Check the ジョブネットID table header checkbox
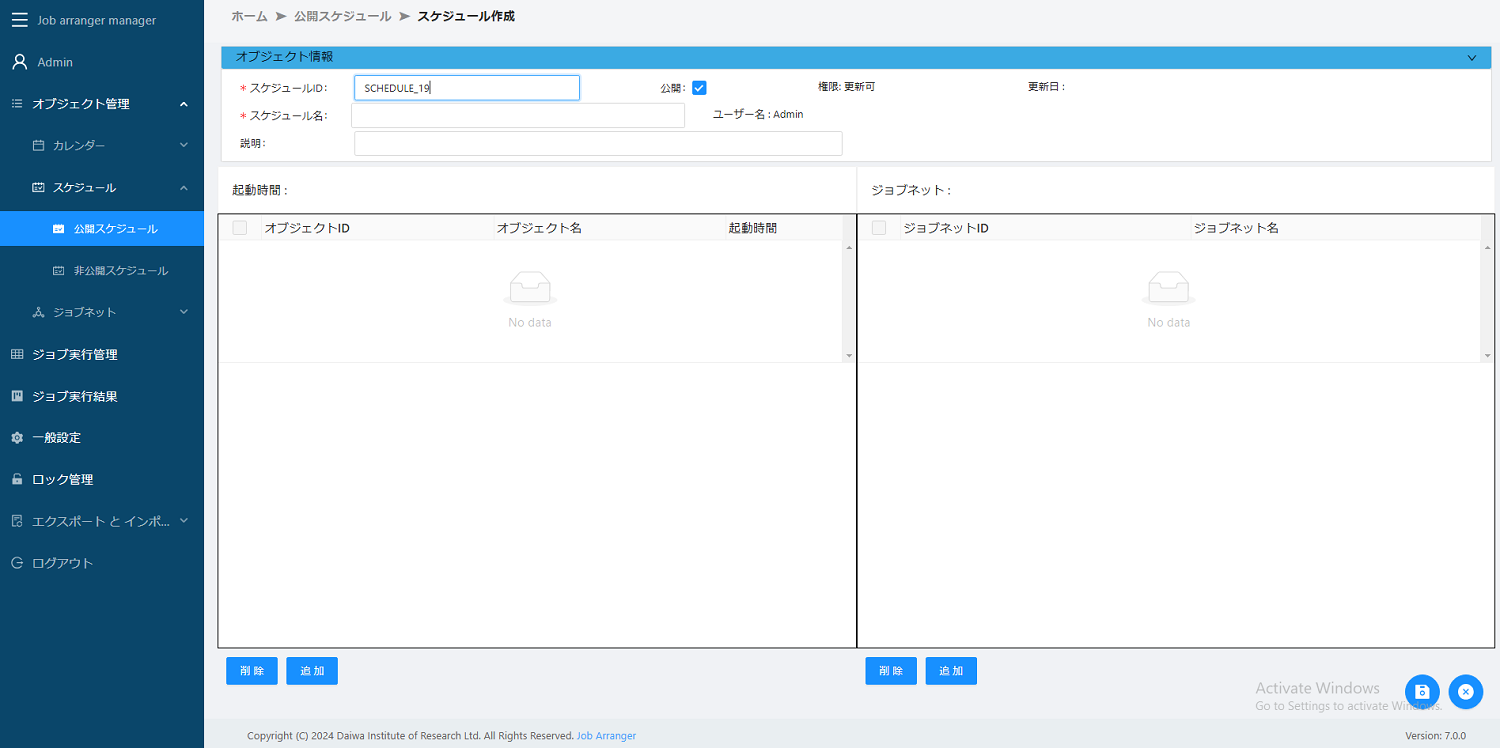Image resolution: width=1500 pixels, height=748 pixels. click(x=878, y=227)
